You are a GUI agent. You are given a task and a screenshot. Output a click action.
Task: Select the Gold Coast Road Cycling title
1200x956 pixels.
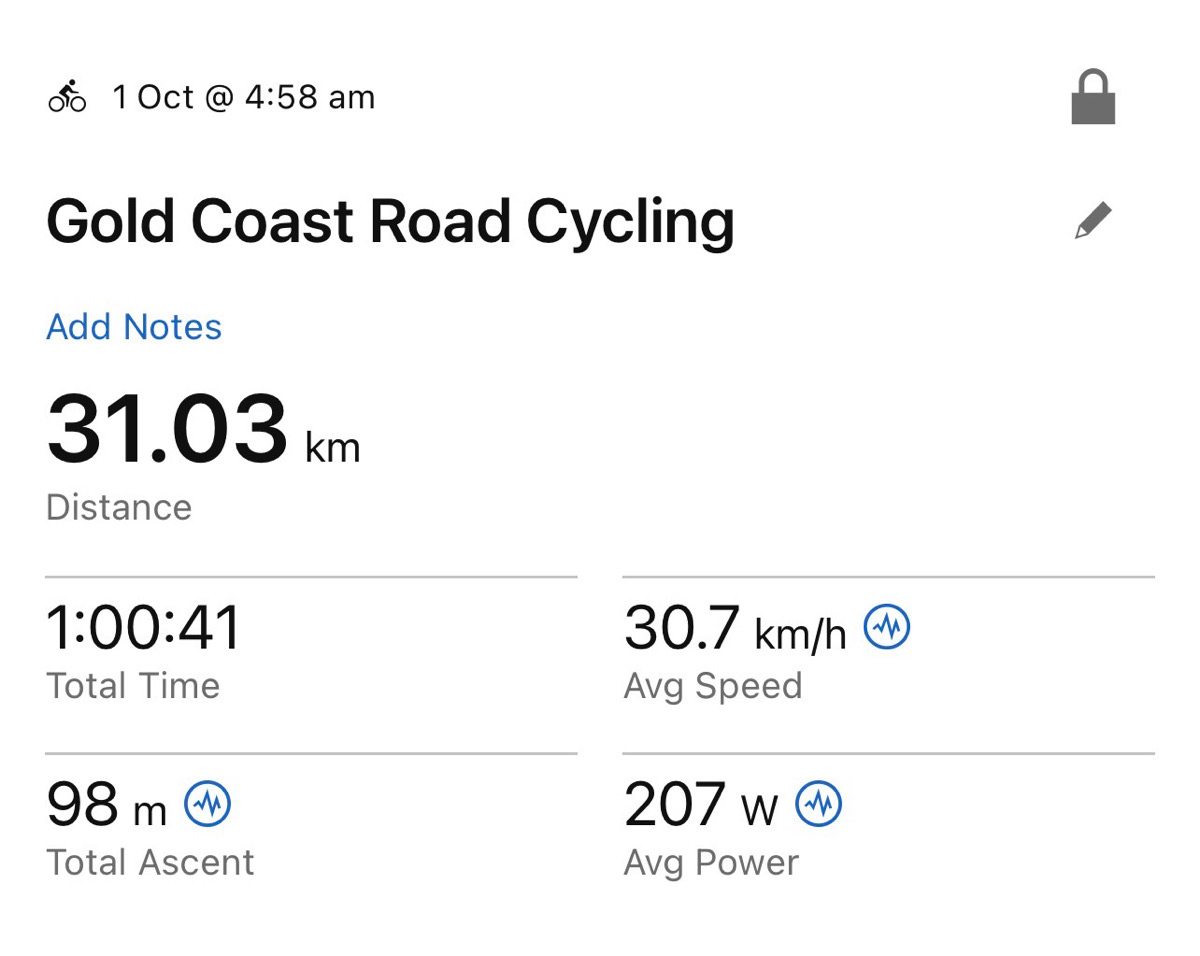(x=390, y=221)
